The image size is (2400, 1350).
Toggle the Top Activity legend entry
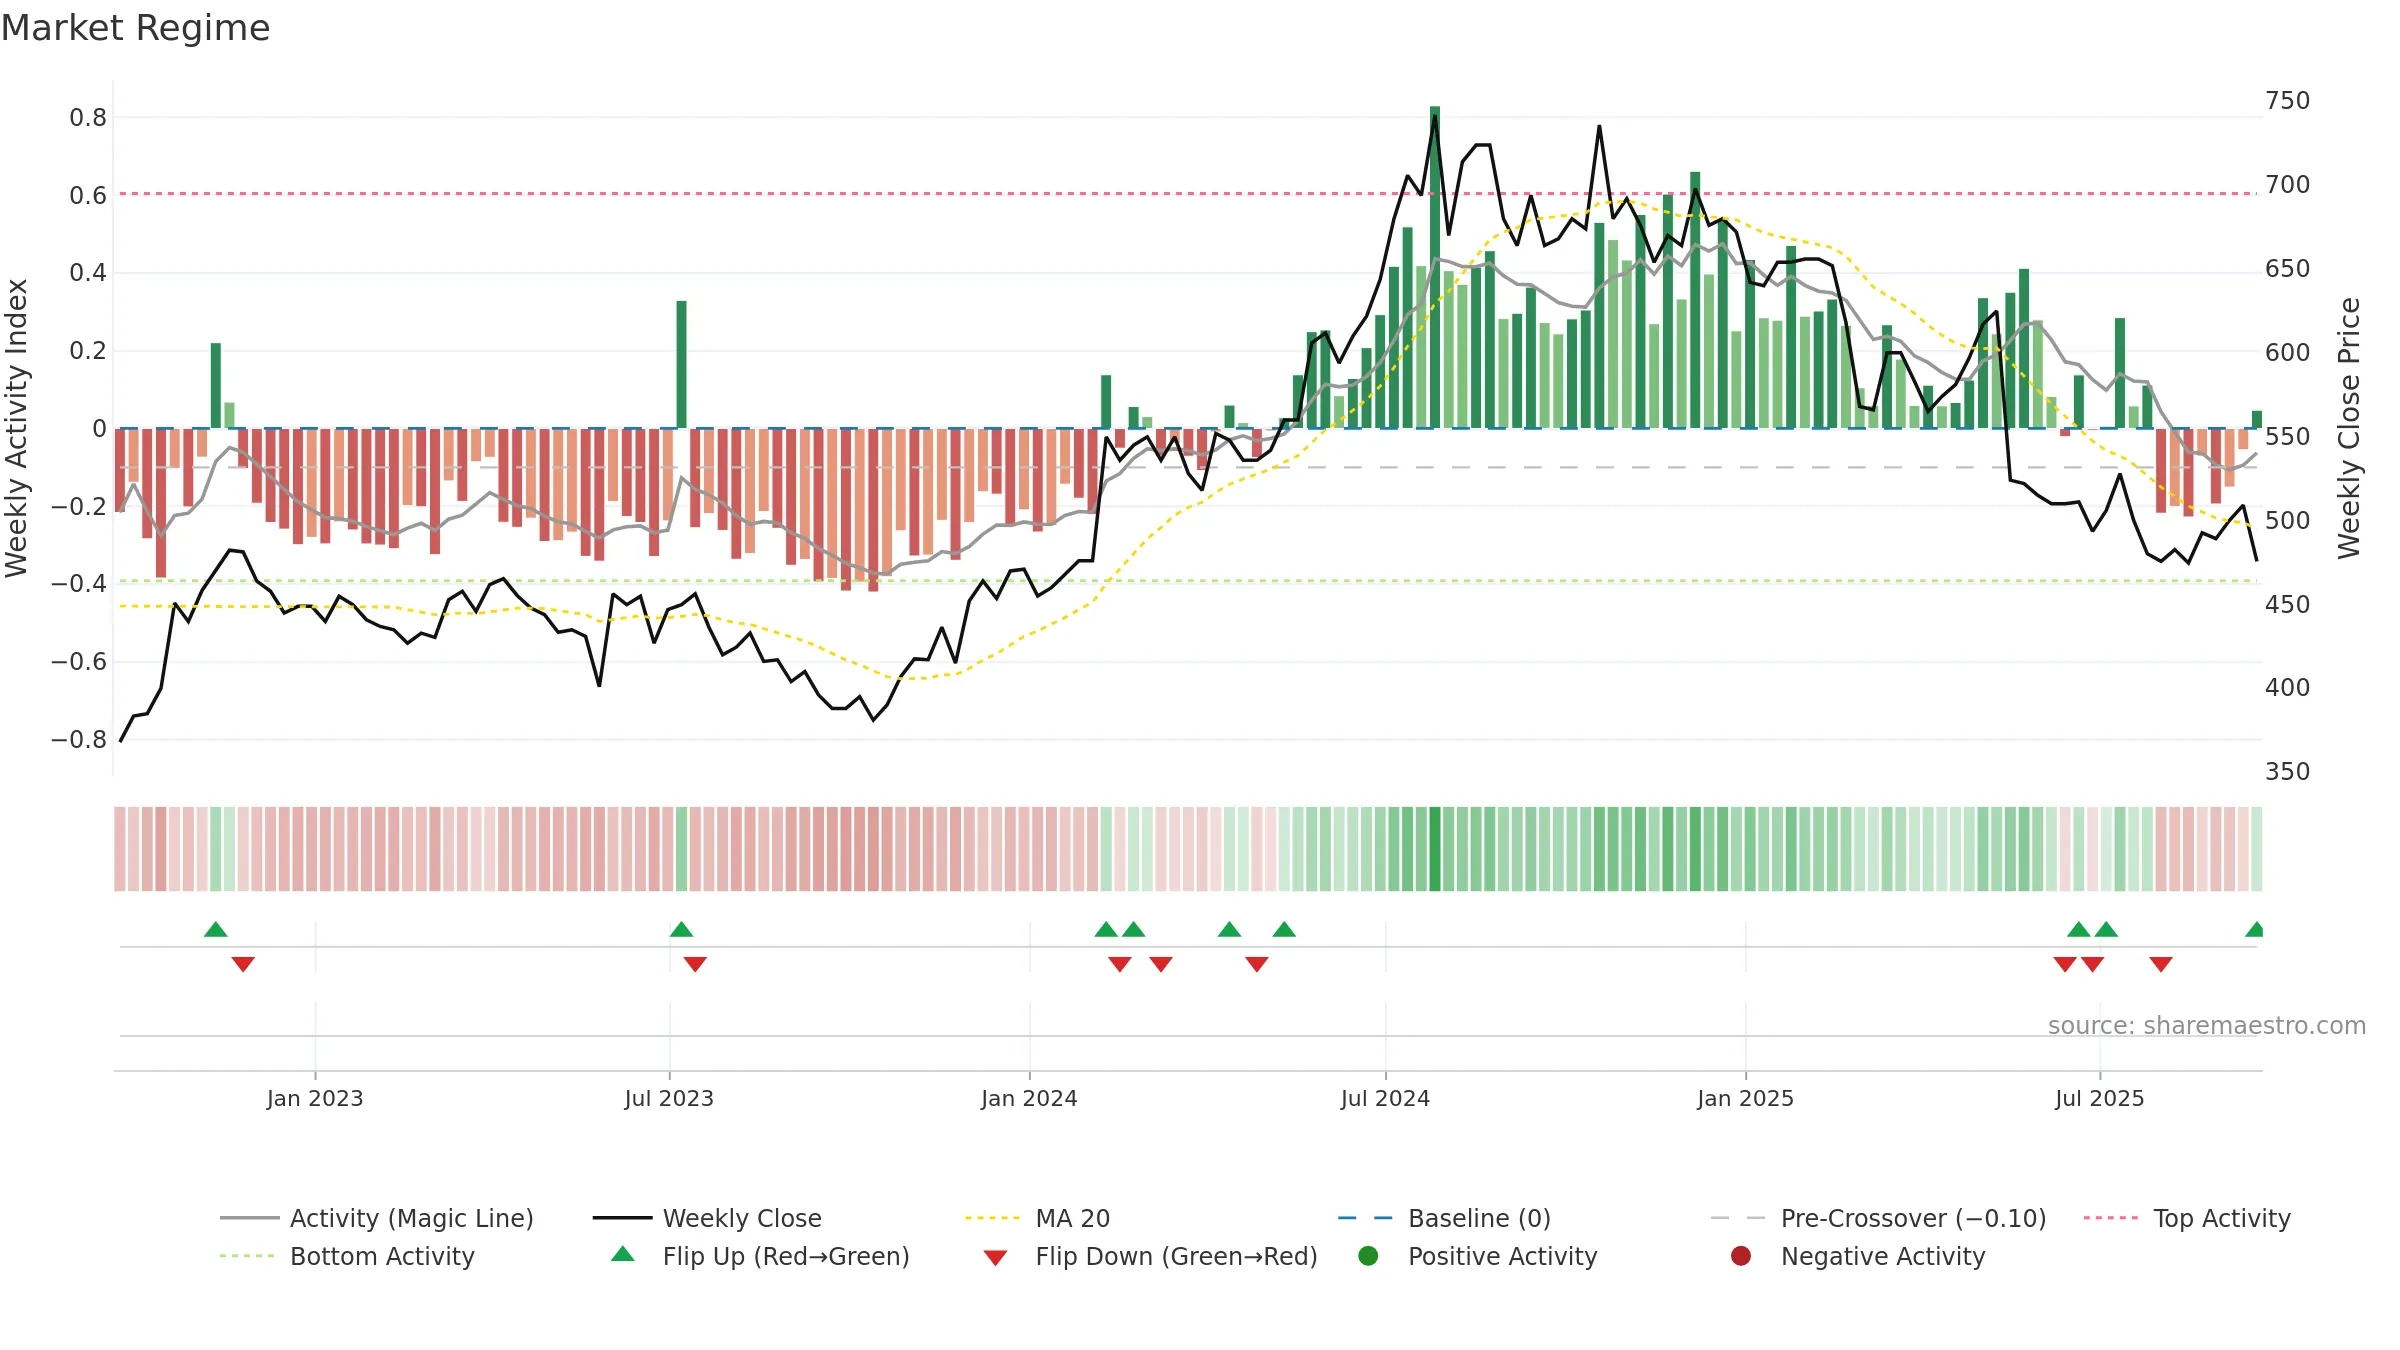click(x=2186, y=1218)
